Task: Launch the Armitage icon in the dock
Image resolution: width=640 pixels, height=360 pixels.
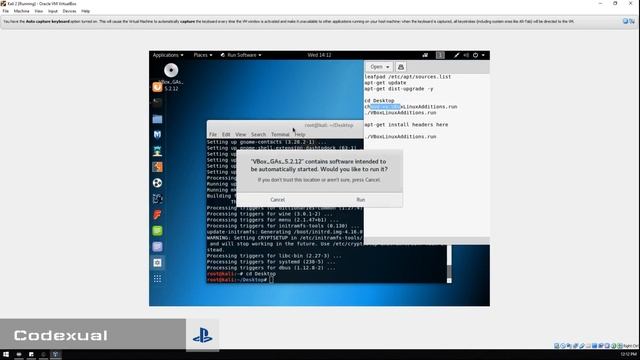Action: tap(157, 151)
